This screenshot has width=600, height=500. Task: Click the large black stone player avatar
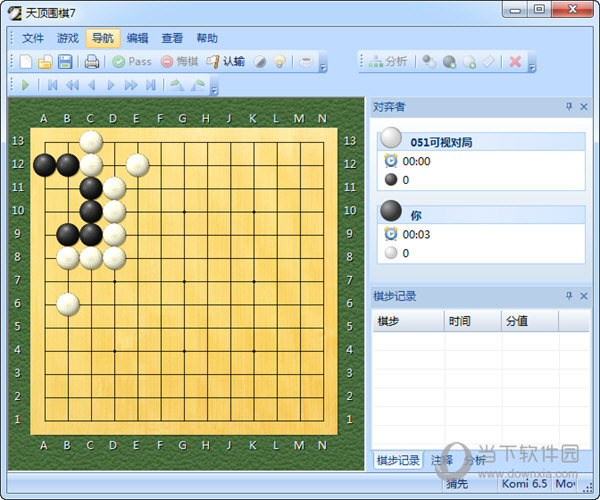pos(391,210)
